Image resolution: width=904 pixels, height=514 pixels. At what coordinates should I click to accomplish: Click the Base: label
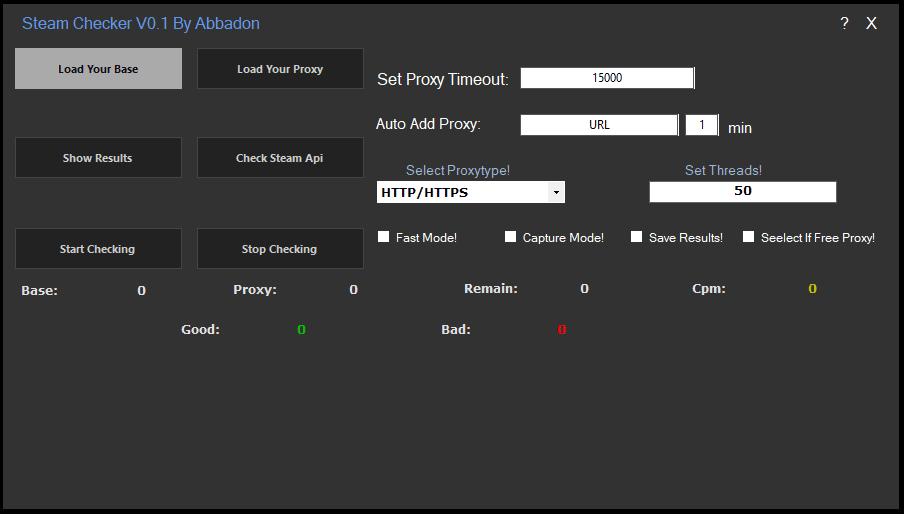click(x=39, y=290)
